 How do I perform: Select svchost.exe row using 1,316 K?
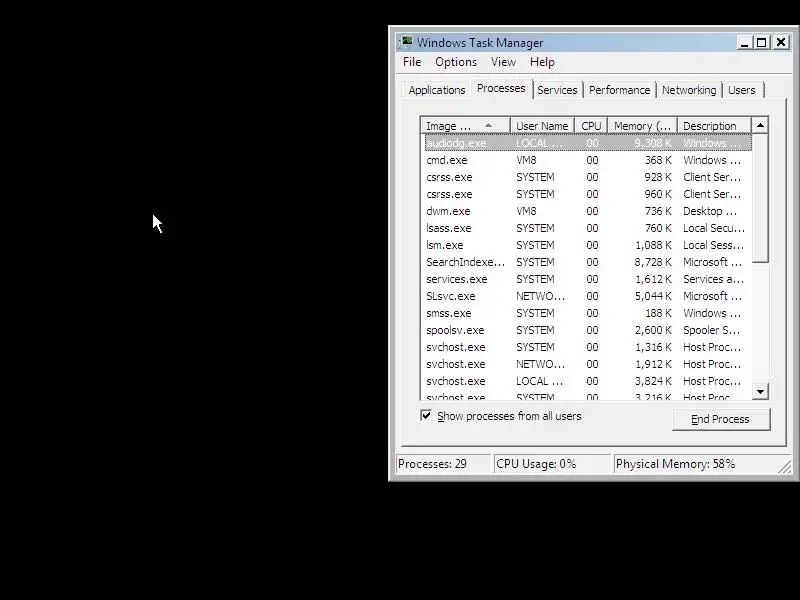[x=588, y=347]
